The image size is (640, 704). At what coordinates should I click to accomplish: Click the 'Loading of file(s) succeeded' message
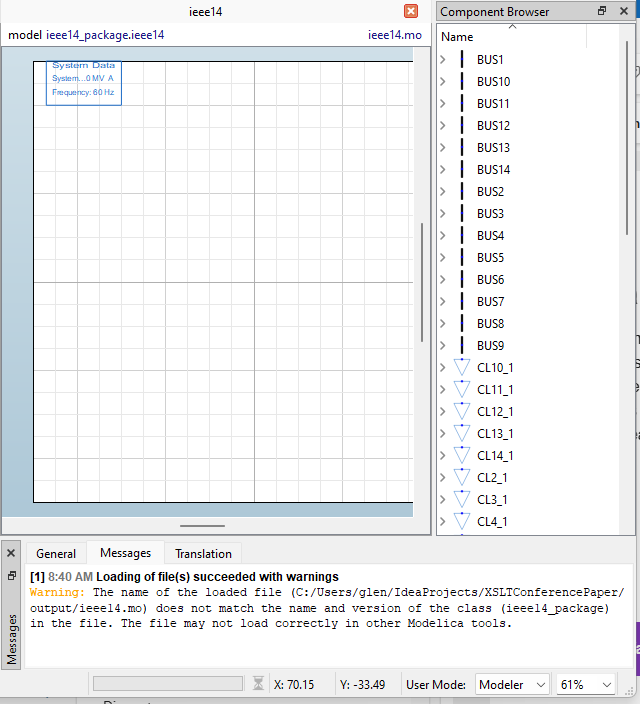[x=217, y=576]
